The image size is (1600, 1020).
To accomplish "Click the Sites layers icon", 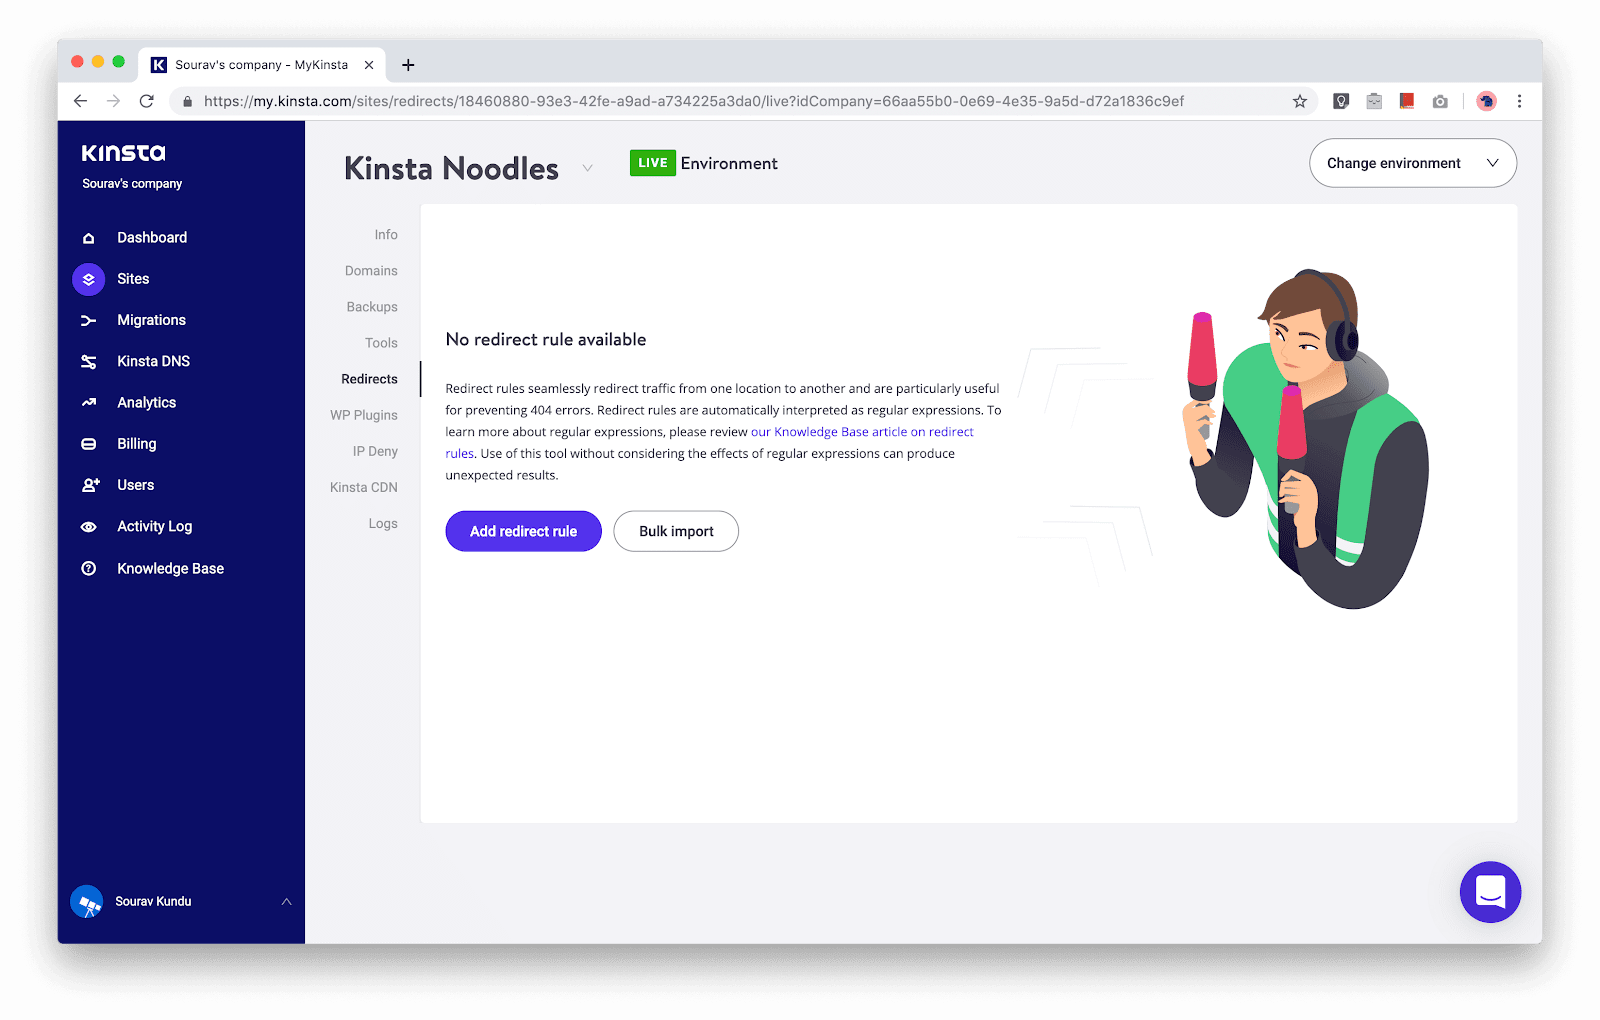I will (x=89, y=279).
